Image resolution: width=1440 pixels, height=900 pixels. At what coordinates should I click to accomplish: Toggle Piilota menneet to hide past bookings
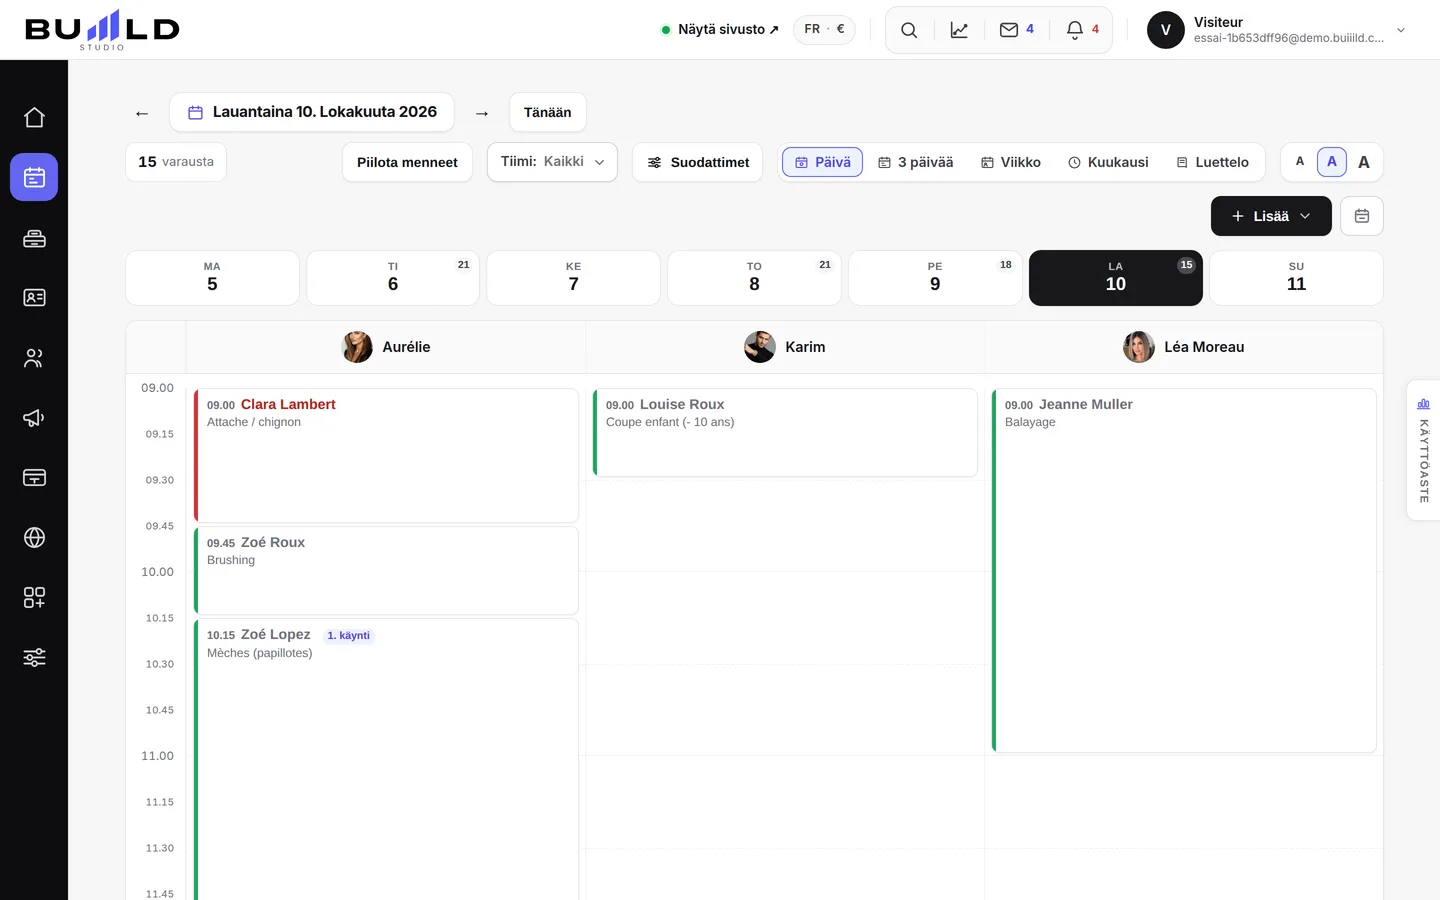(407, 162)
